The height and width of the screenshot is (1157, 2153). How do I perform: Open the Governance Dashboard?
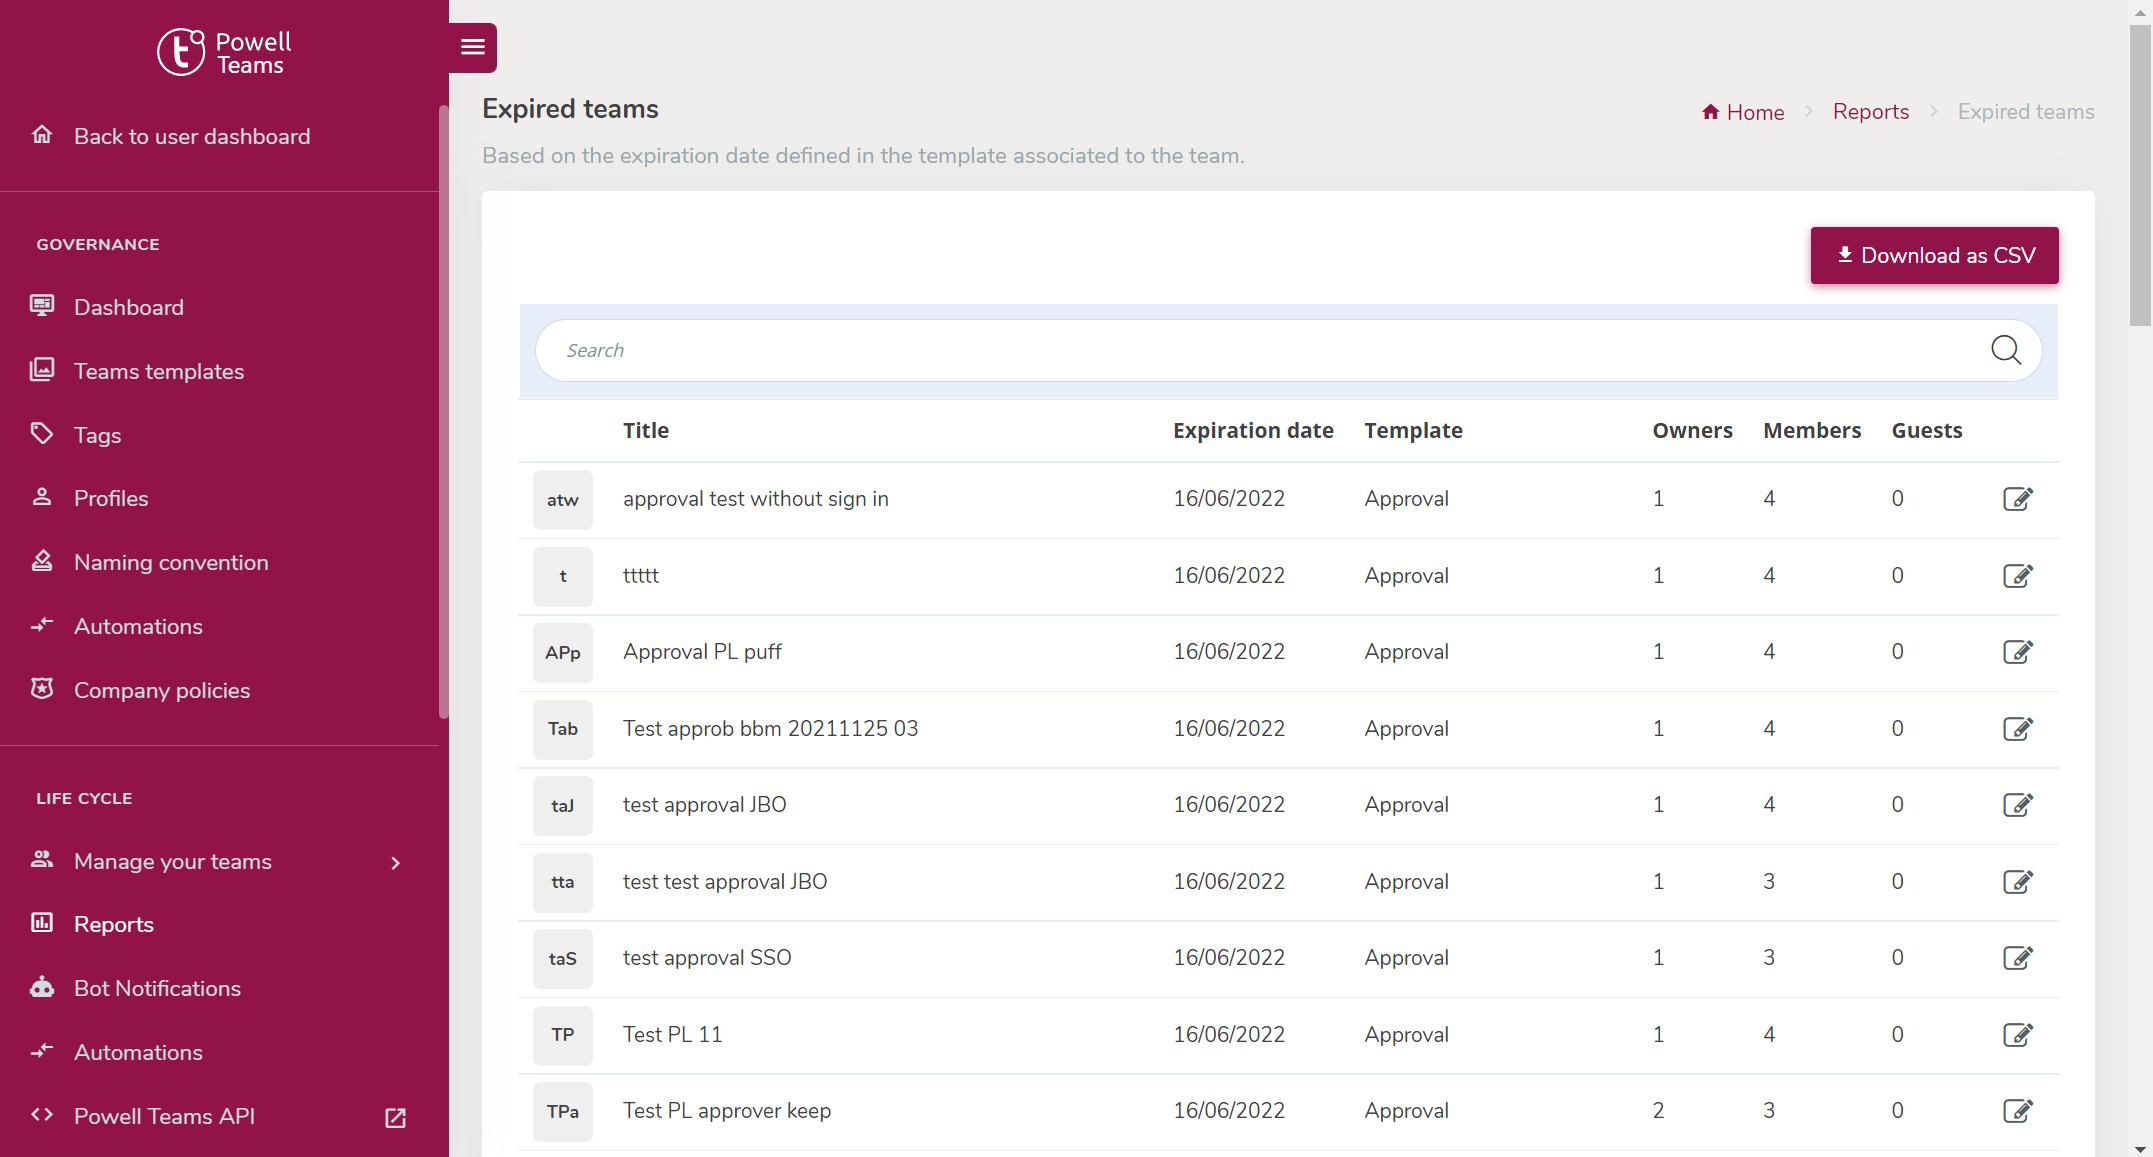pos(129,307)
